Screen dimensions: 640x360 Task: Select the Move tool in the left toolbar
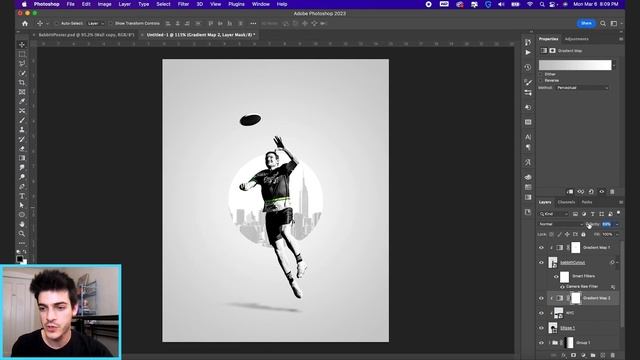click(x=22, y=44)
